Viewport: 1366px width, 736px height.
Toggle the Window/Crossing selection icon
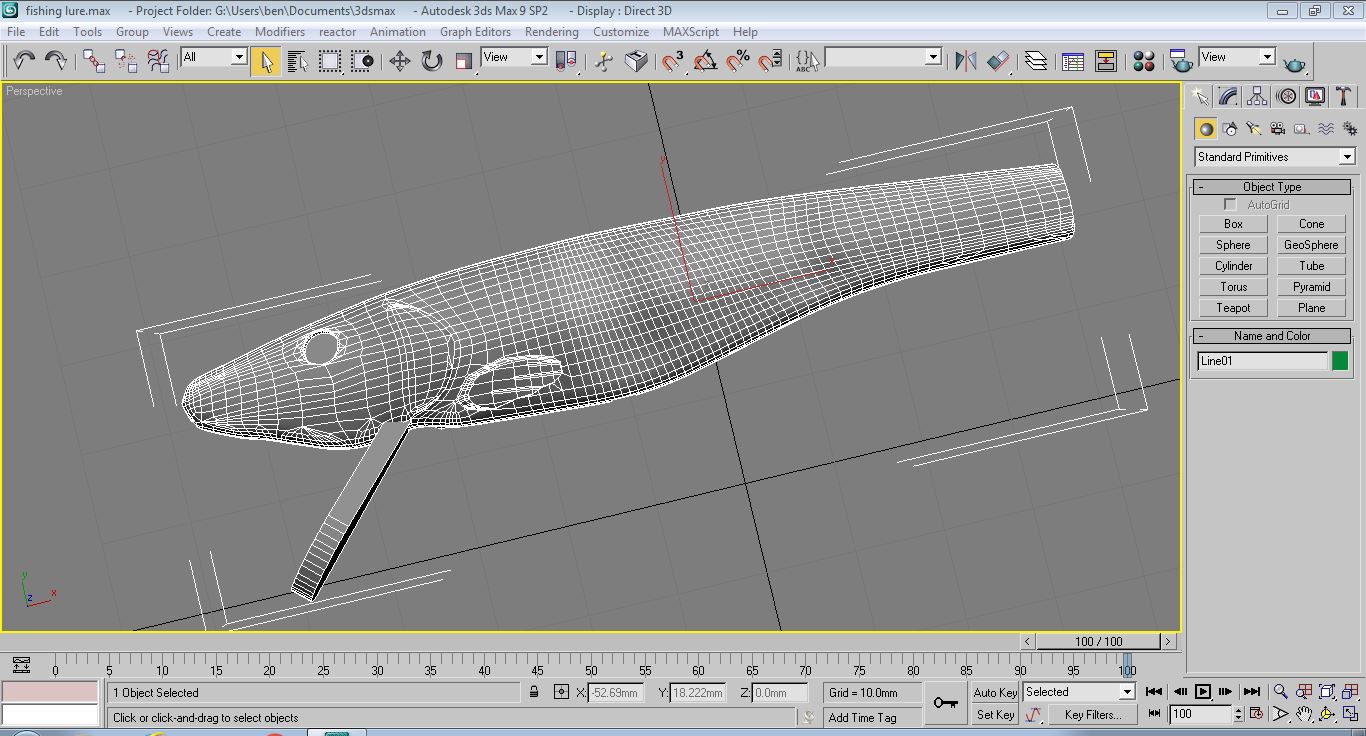[362, 61]
